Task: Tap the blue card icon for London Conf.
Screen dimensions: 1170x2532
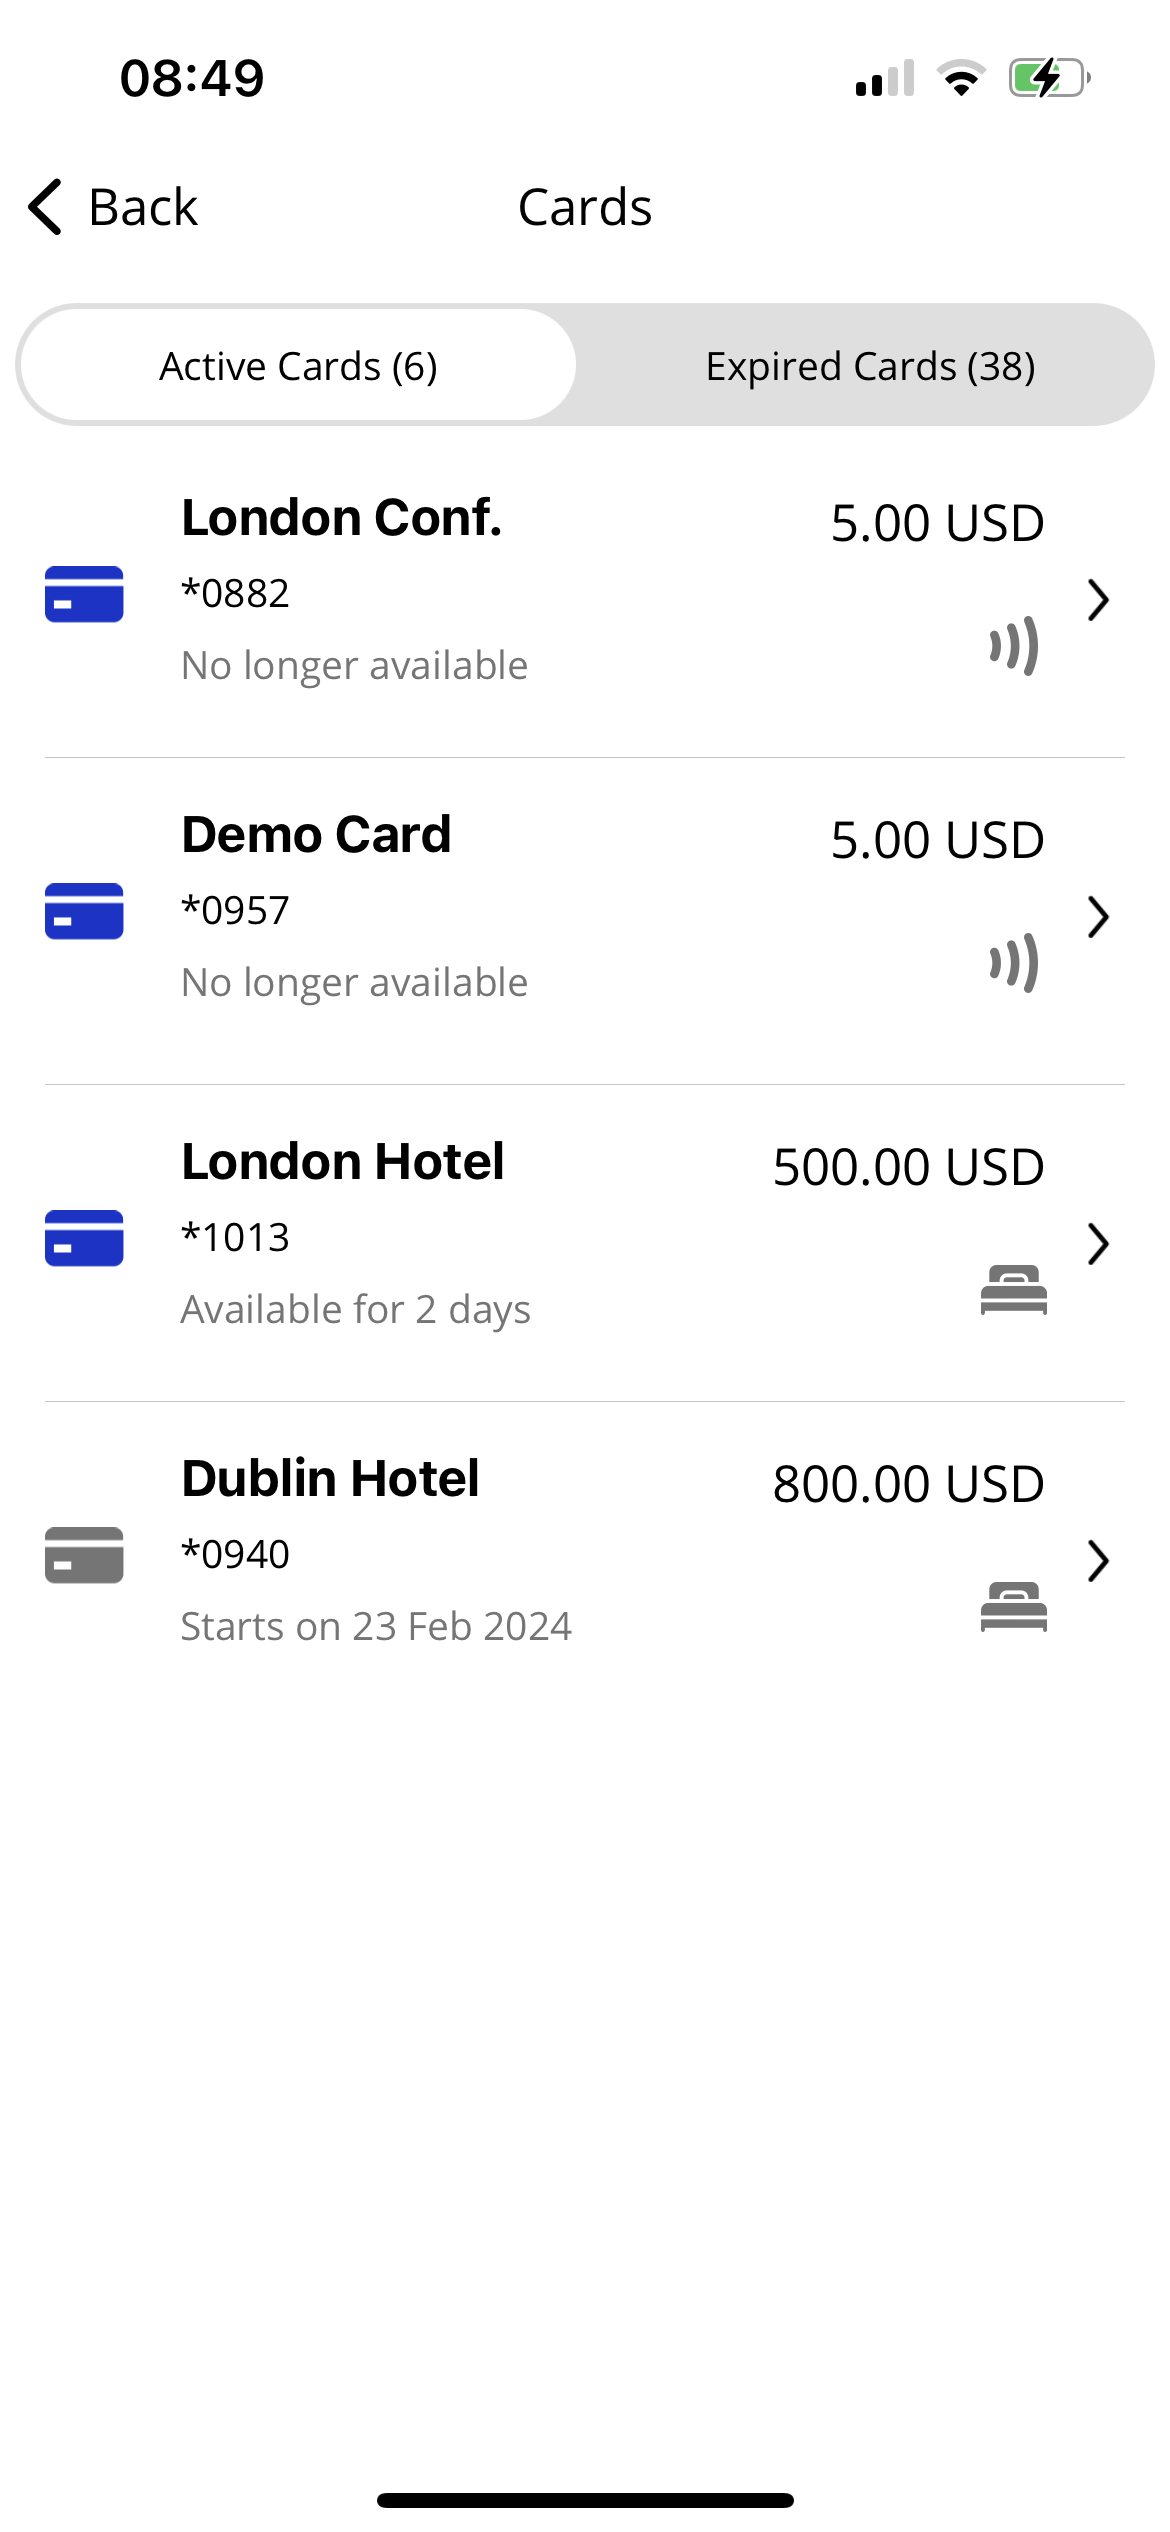Action: tap(84, 594)
